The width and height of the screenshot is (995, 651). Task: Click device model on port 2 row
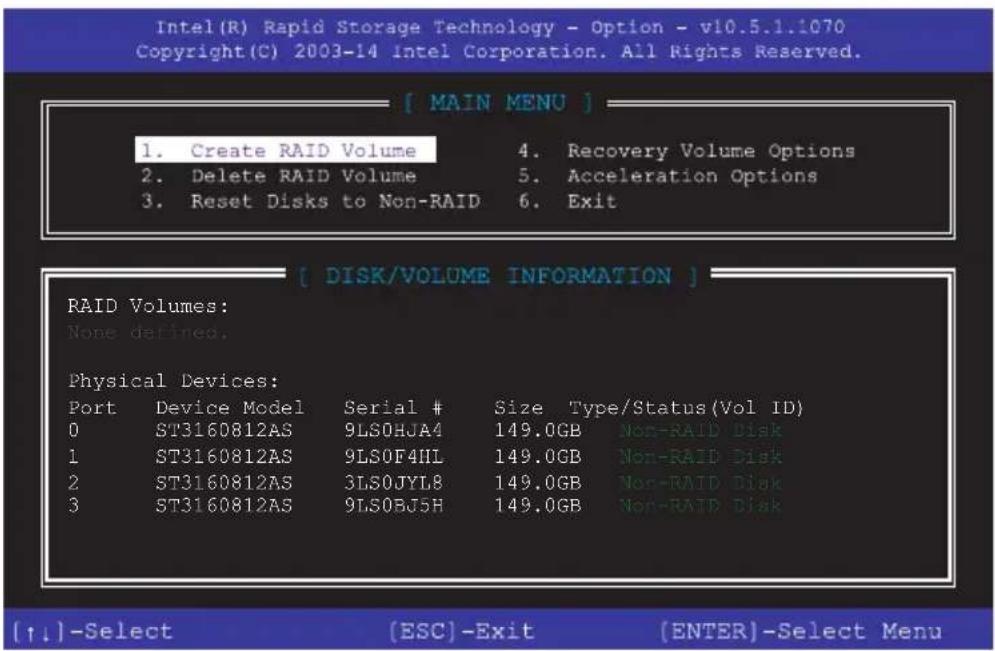pos(224,483)
